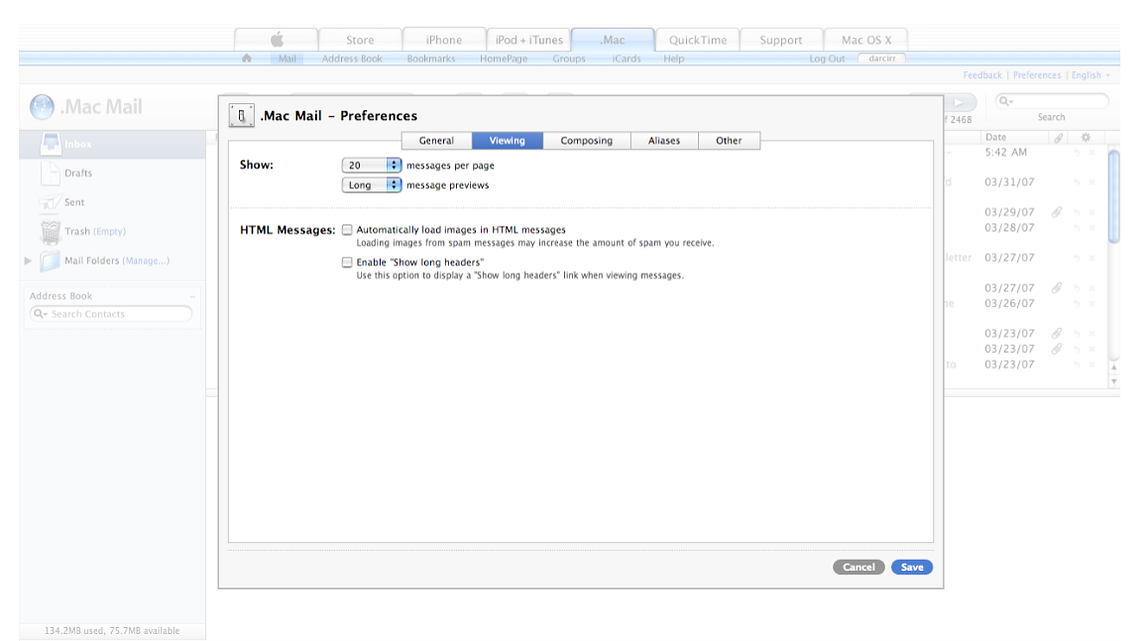Click the scrollbar down arrow in message list

click(x=1114, y=382)
